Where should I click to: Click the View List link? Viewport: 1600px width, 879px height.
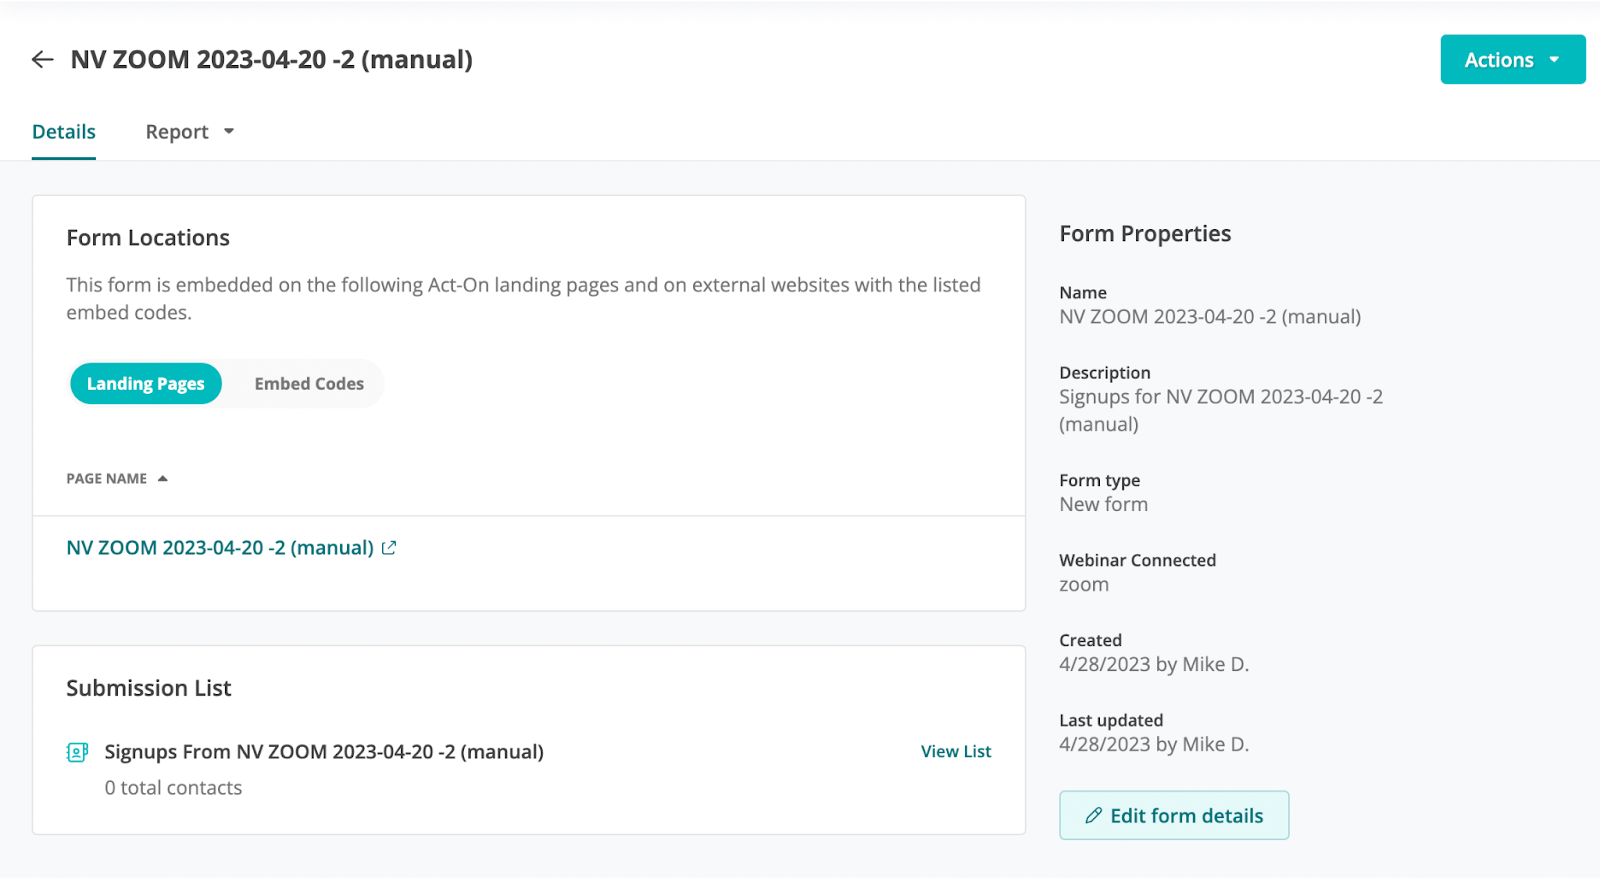point(956,752)
